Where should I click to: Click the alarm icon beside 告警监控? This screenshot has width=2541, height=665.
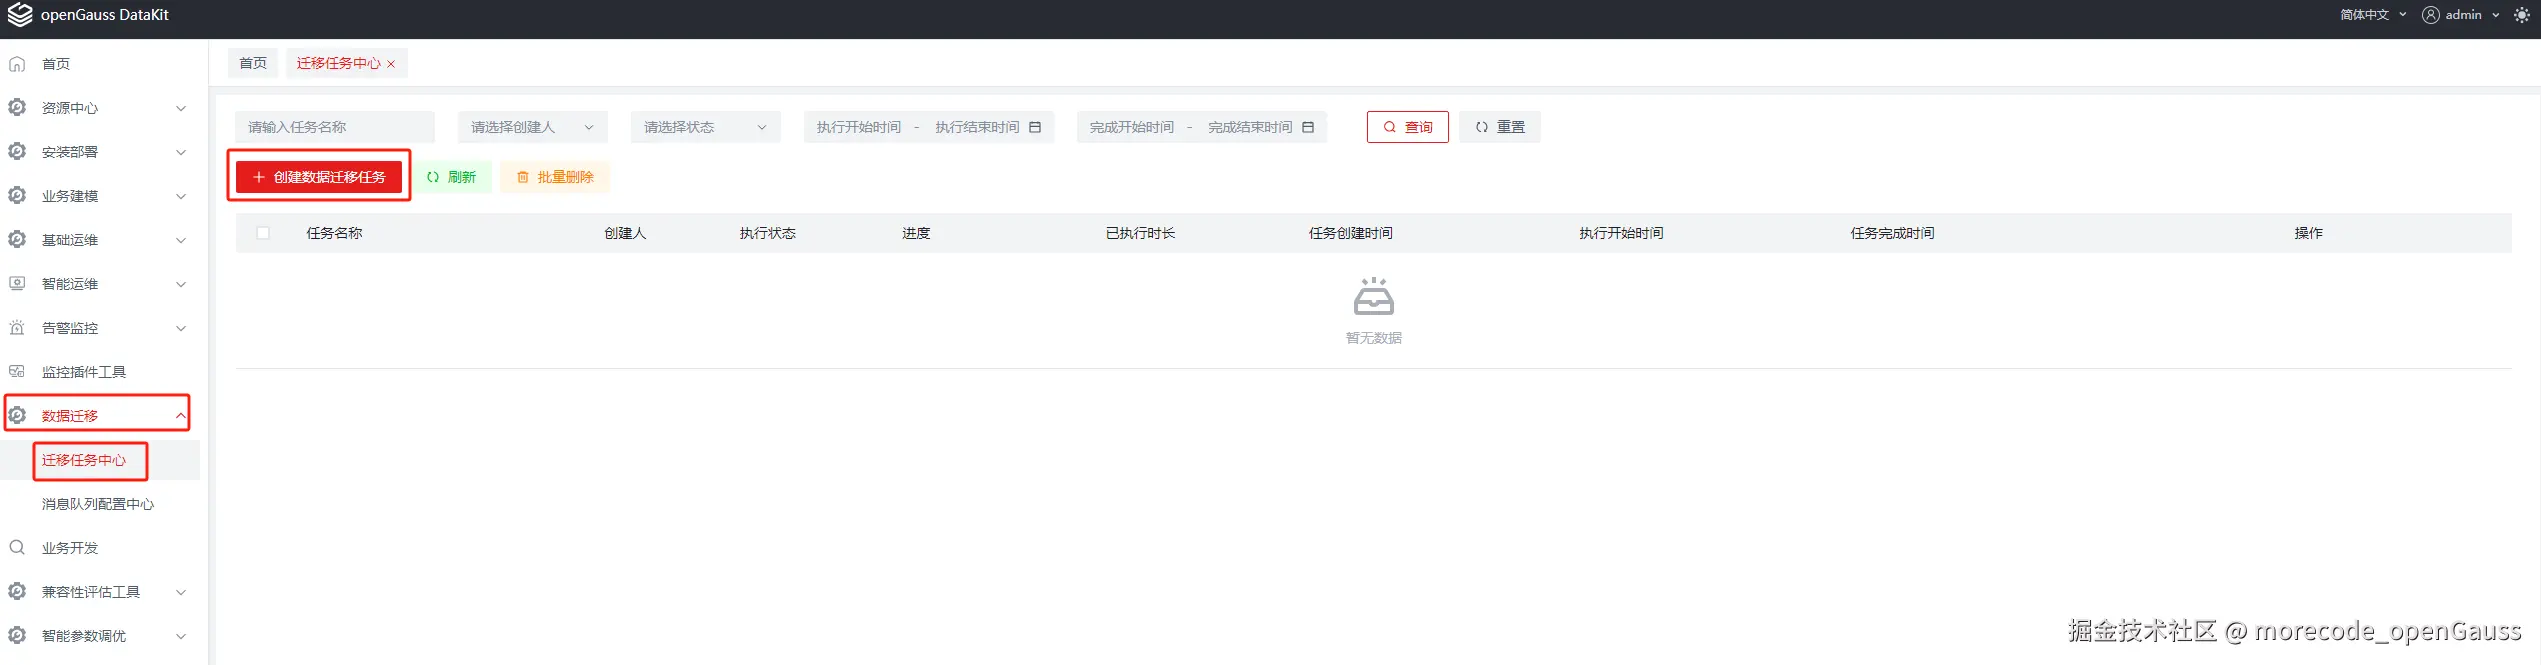pyautogui.click(x=17, y=327)
